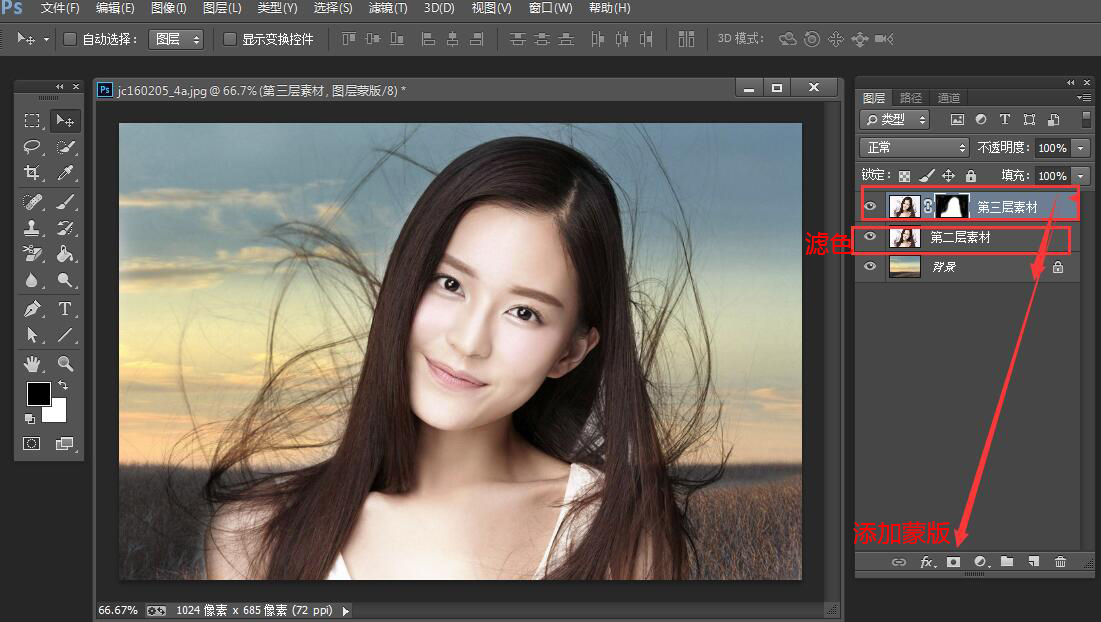Open the 类型 layer filter dropdown

click(x=895, y=119)
